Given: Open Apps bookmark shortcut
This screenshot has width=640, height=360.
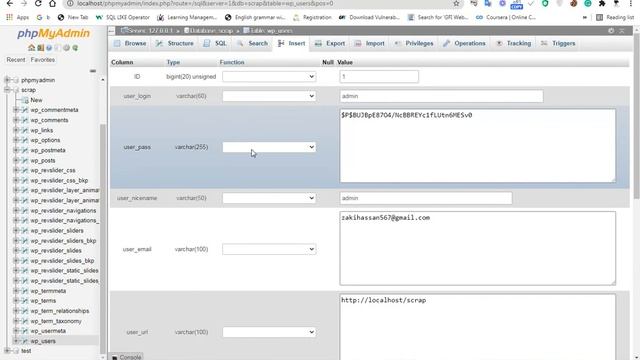Looking at the screenshot, I should [x=18, y=18].
